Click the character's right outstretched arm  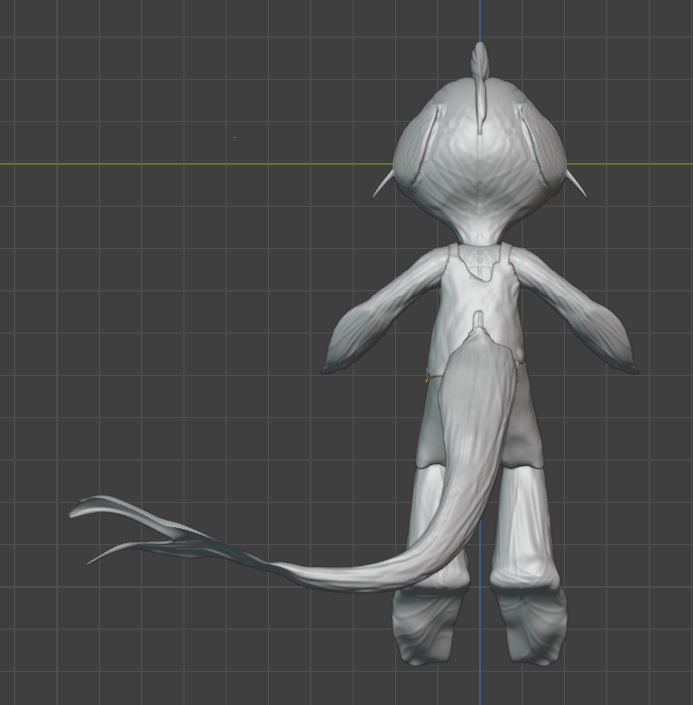[x=578, y=312]
